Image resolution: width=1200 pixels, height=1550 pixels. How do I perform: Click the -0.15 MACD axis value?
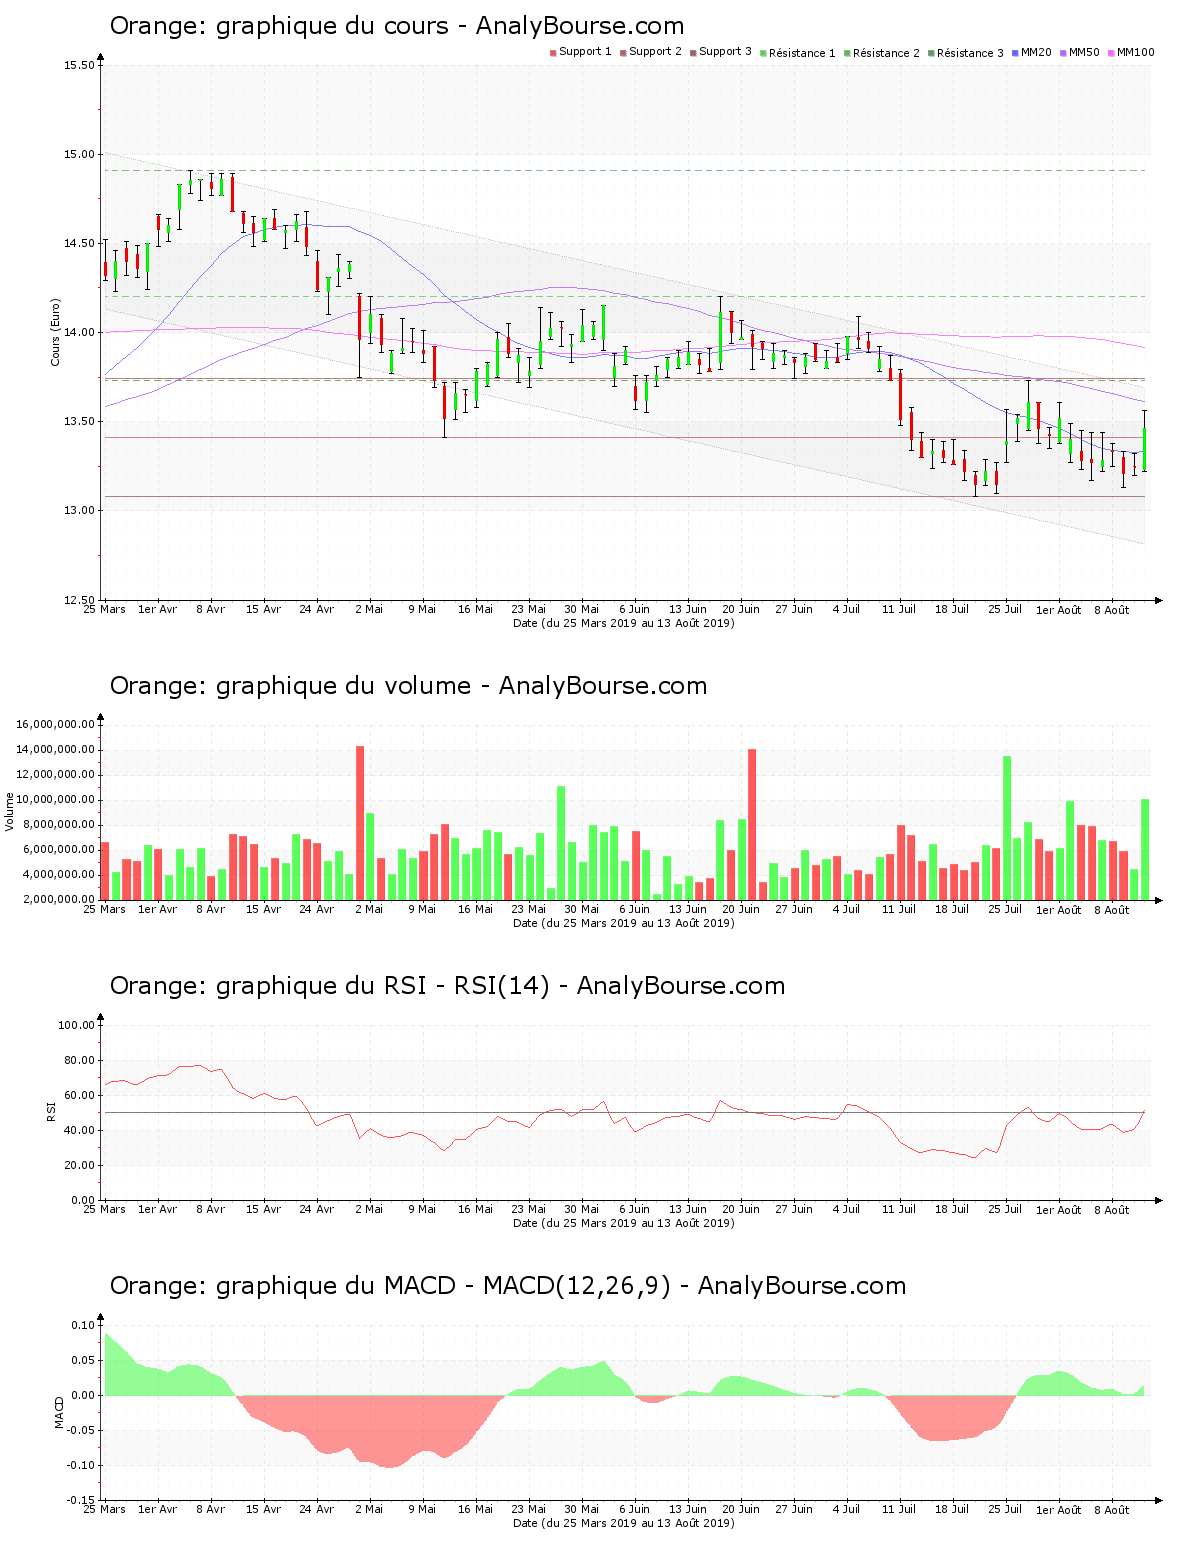[80, 1501]
